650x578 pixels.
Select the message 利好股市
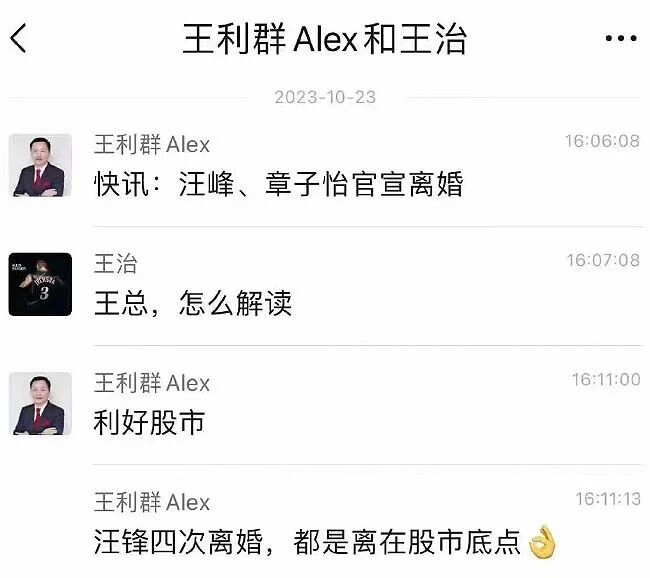149,423
